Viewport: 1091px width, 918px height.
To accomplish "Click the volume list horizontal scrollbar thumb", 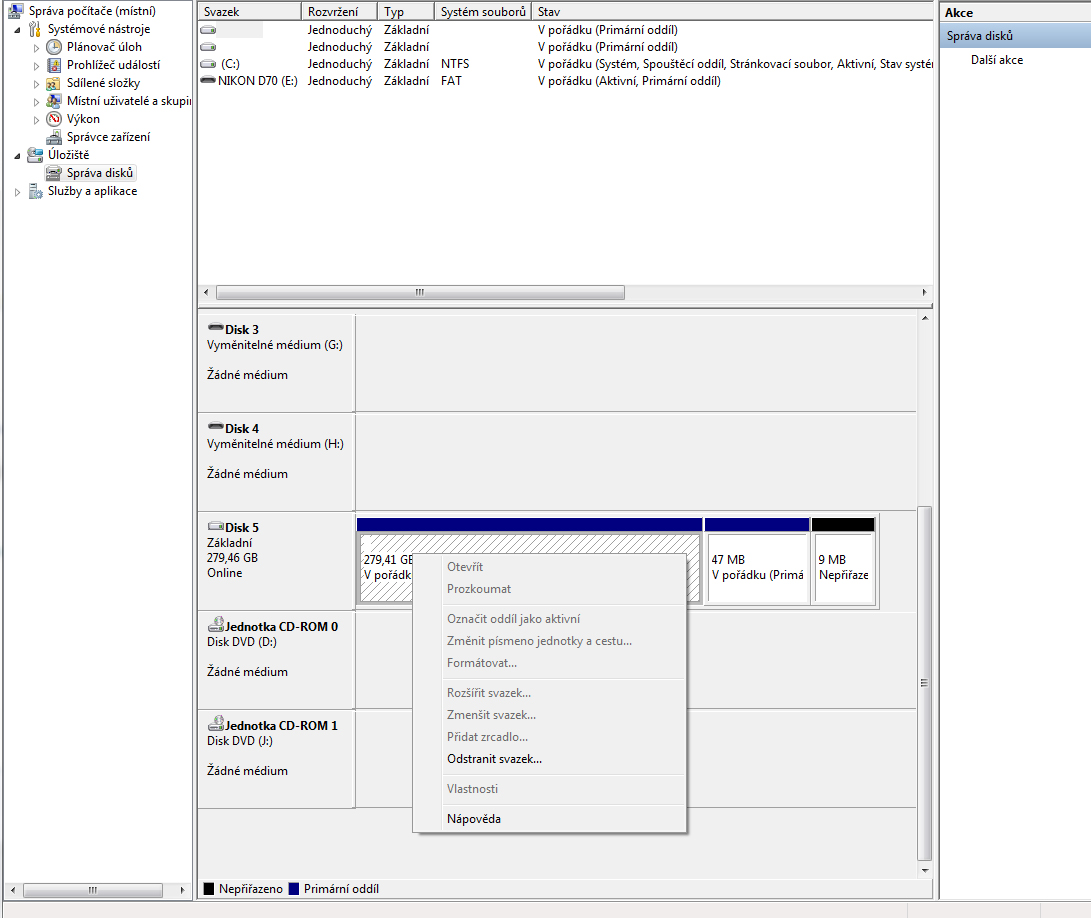I will (x=420, y=292).
